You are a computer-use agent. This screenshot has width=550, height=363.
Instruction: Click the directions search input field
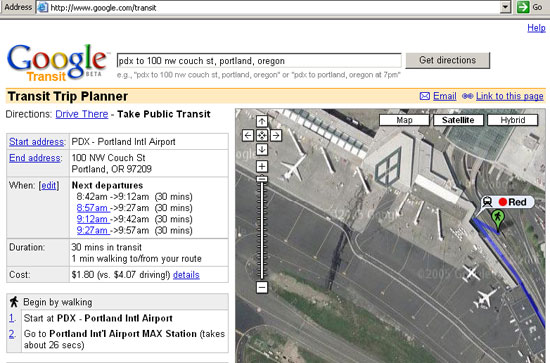259,61
